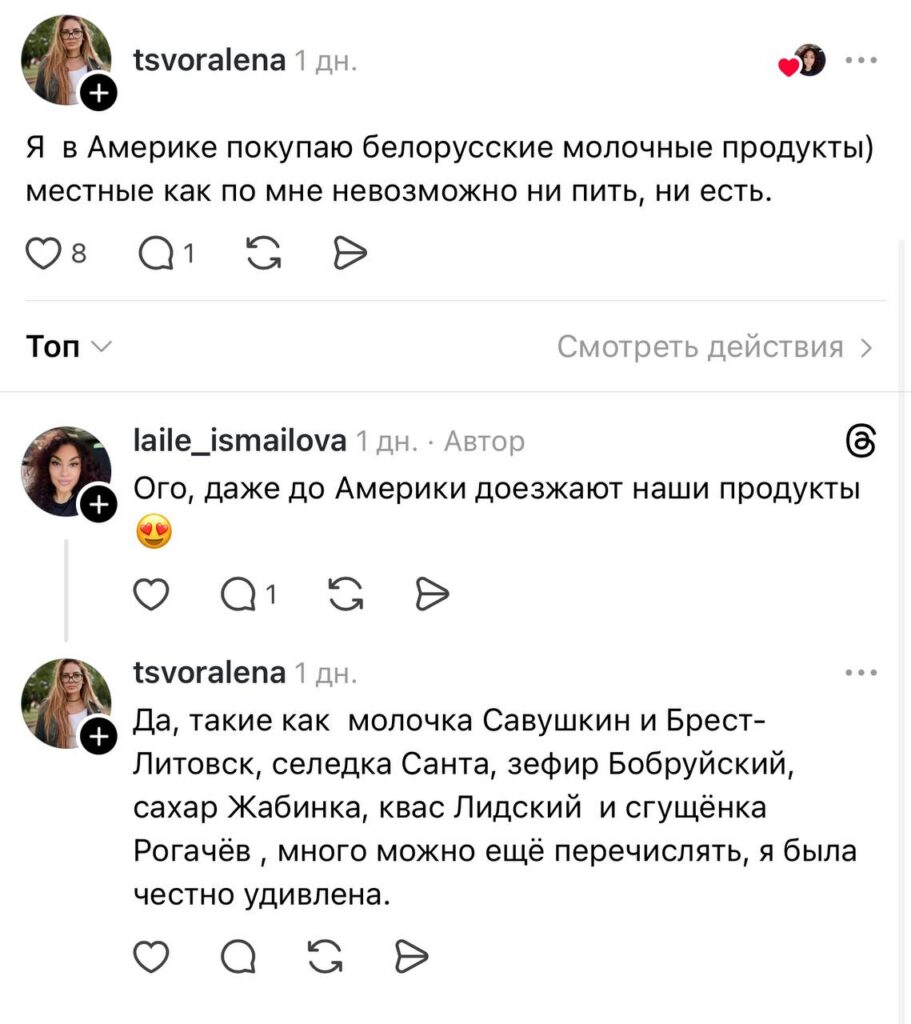Open three-dot menu on last reply
Screen dimensions: 911x1024
861,673
